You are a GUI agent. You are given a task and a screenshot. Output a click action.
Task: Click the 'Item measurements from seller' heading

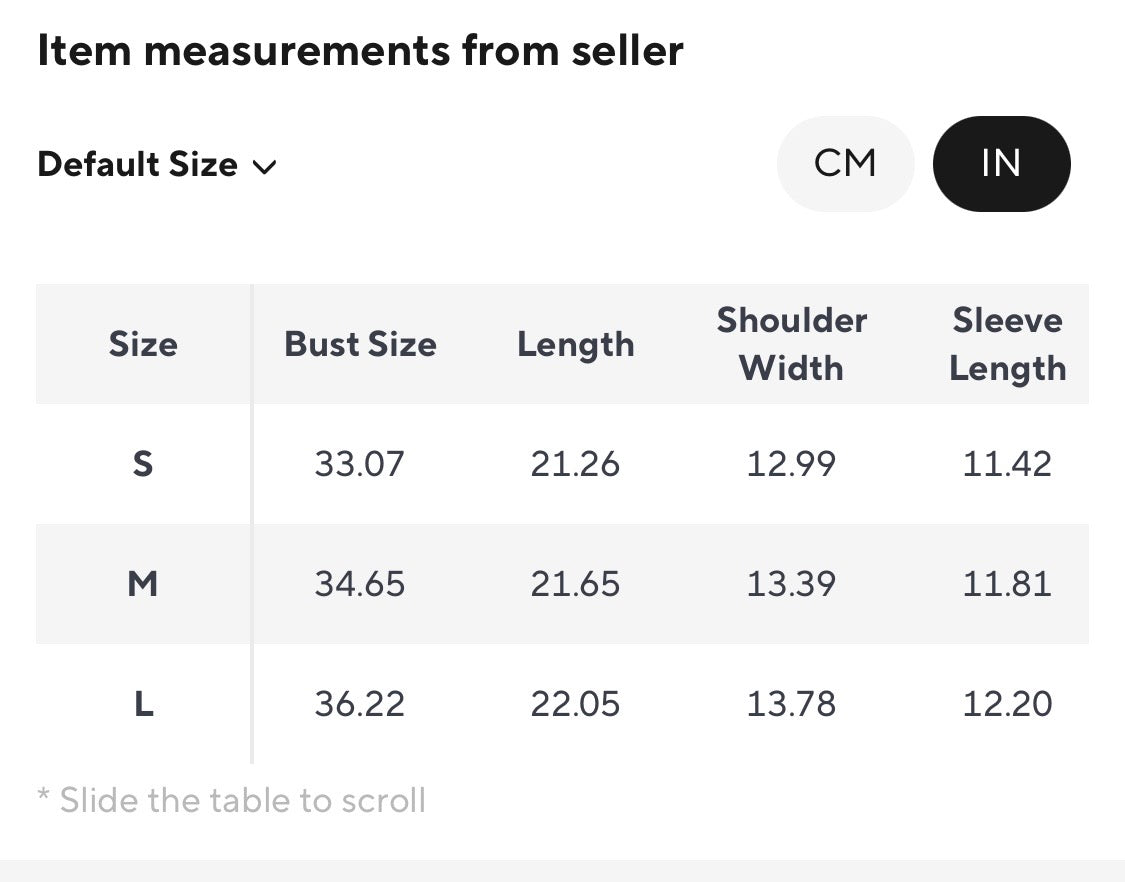pyautogui.click(x=360, y=51)
